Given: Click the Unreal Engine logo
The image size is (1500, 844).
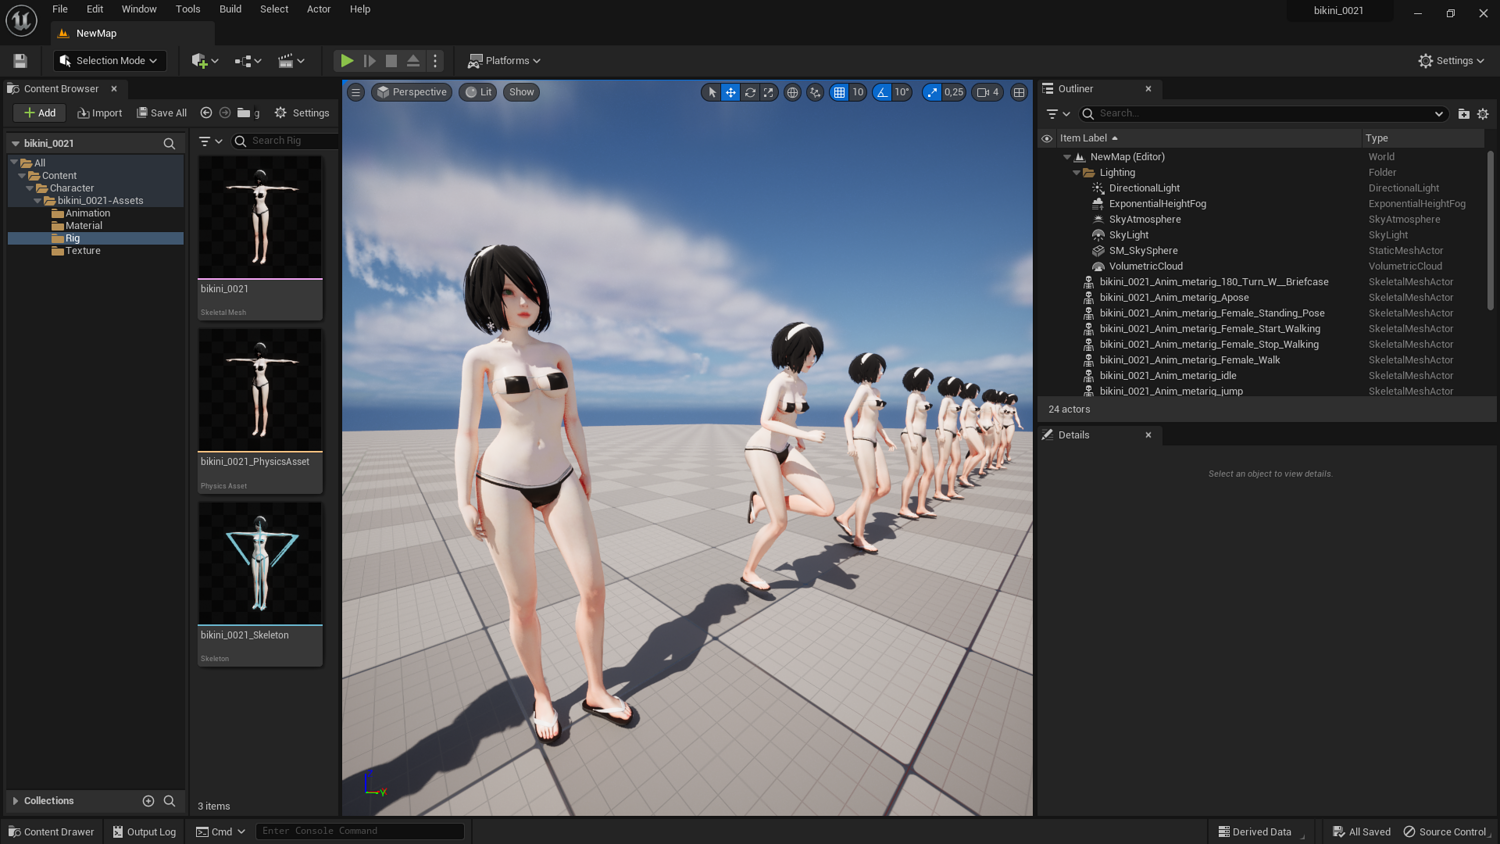Looking at the screenshot, I should [x=21, y=20].
